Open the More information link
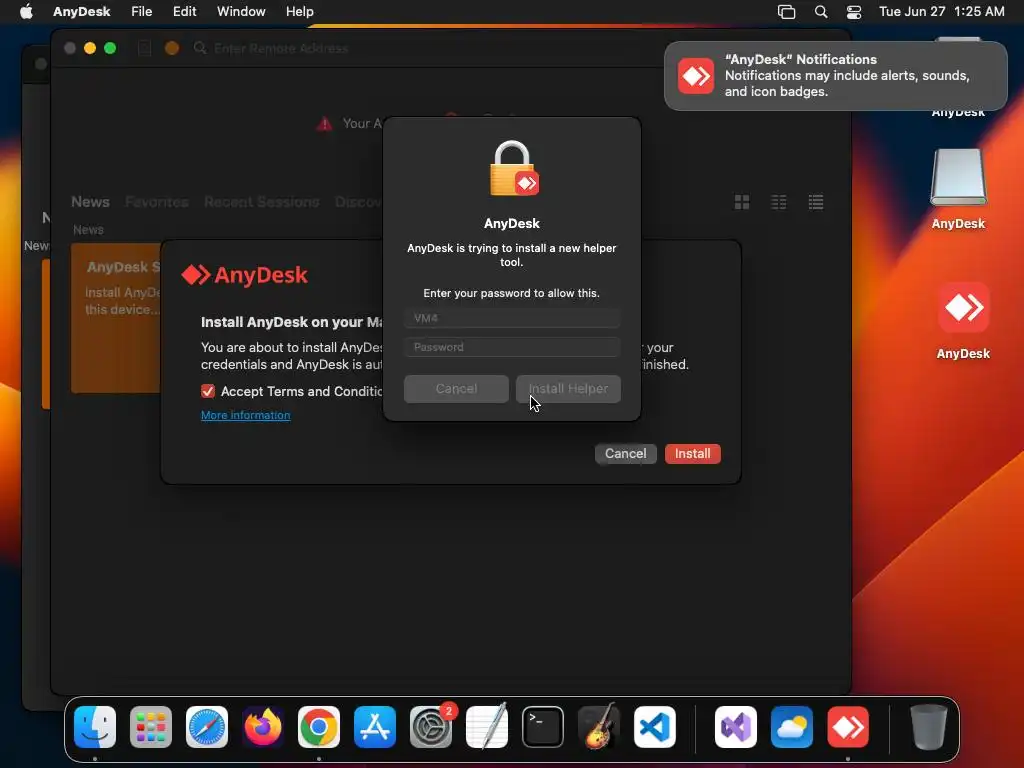The image size is (1024, 768). (246, 415)
